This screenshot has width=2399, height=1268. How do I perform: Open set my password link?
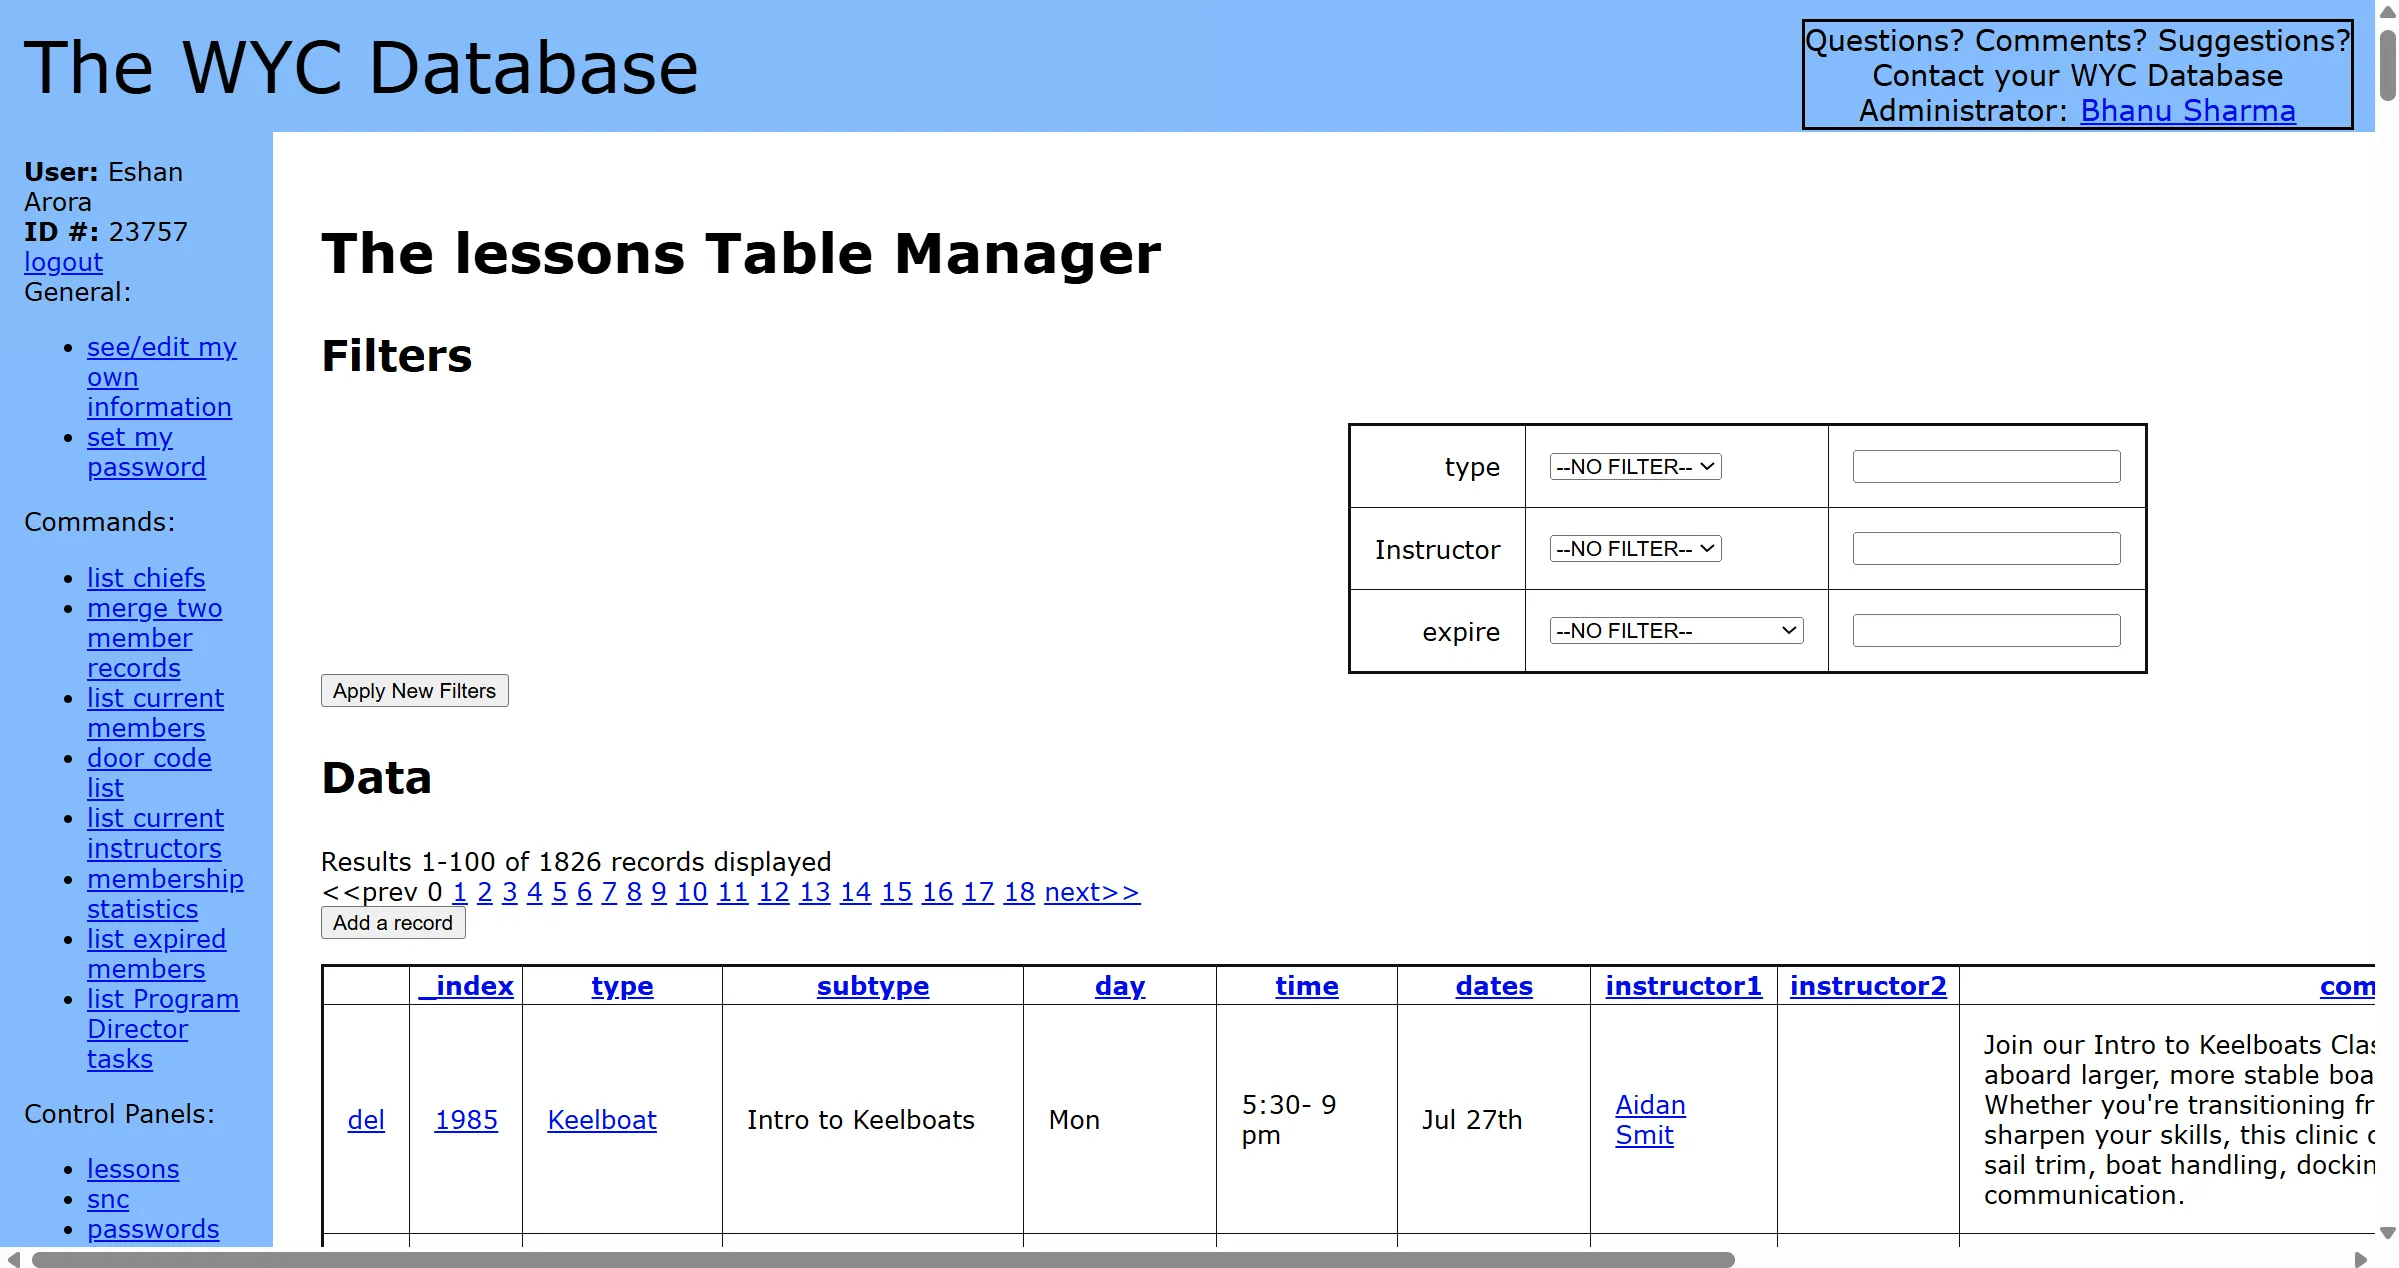click(146, 452)
